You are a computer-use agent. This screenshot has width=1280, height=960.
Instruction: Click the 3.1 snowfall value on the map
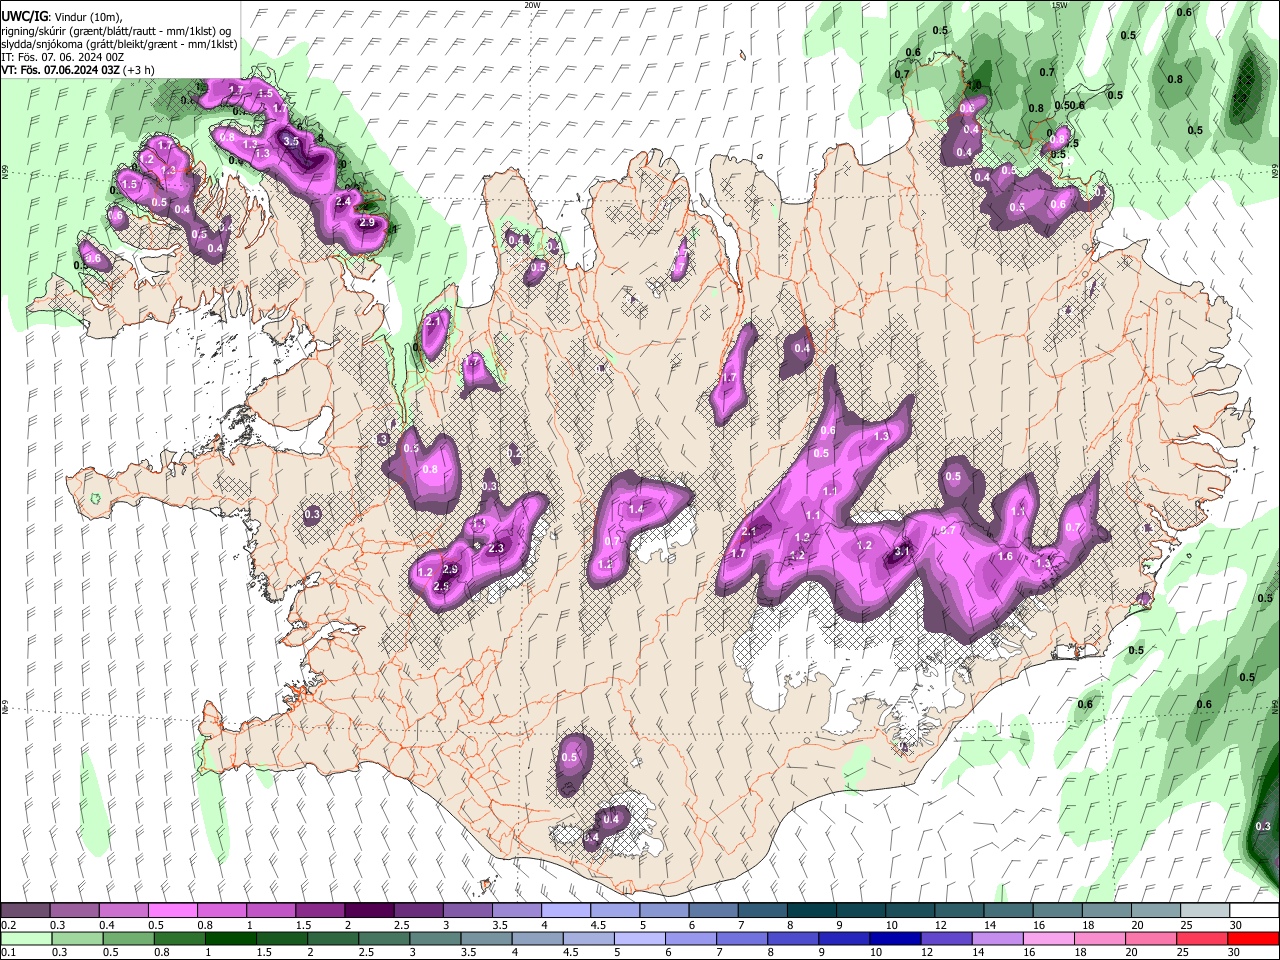[x=901, y=551]
